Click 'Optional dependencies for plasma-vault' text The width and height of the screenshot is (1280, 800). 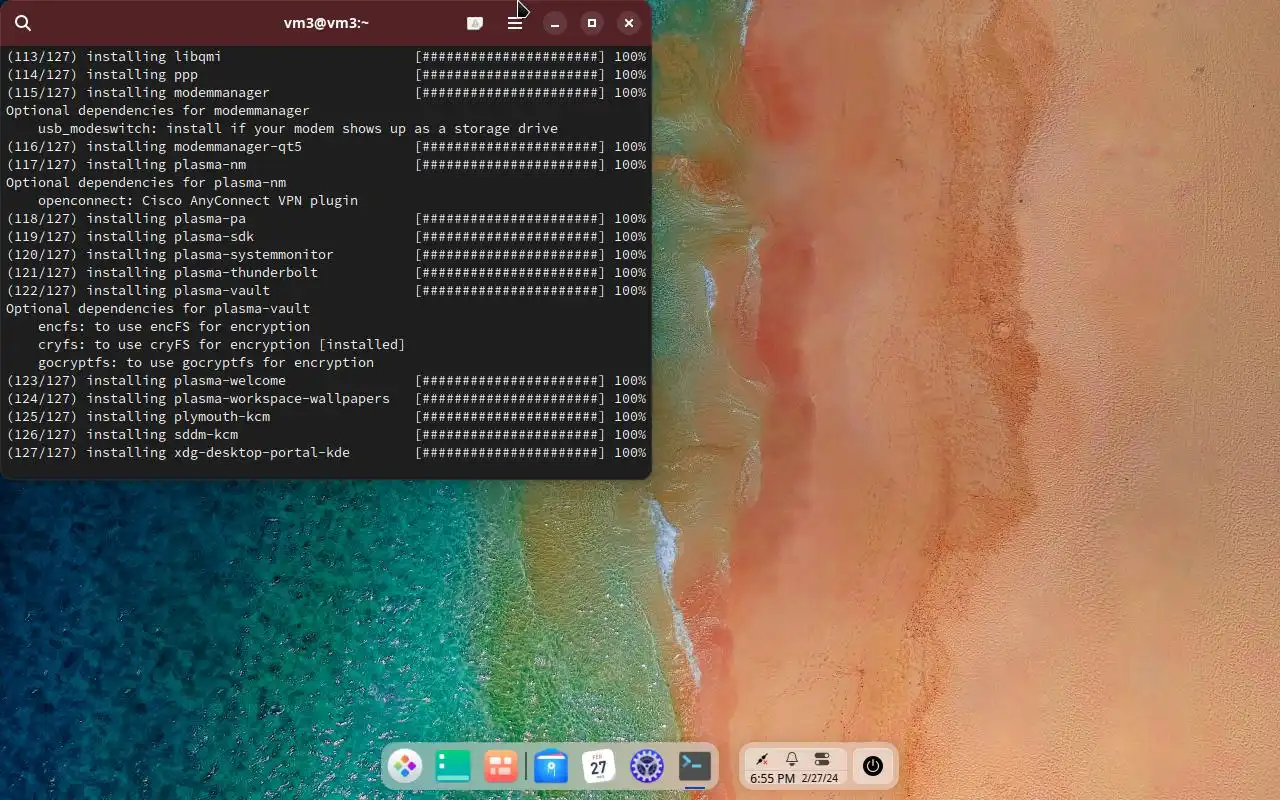[158, 309]
